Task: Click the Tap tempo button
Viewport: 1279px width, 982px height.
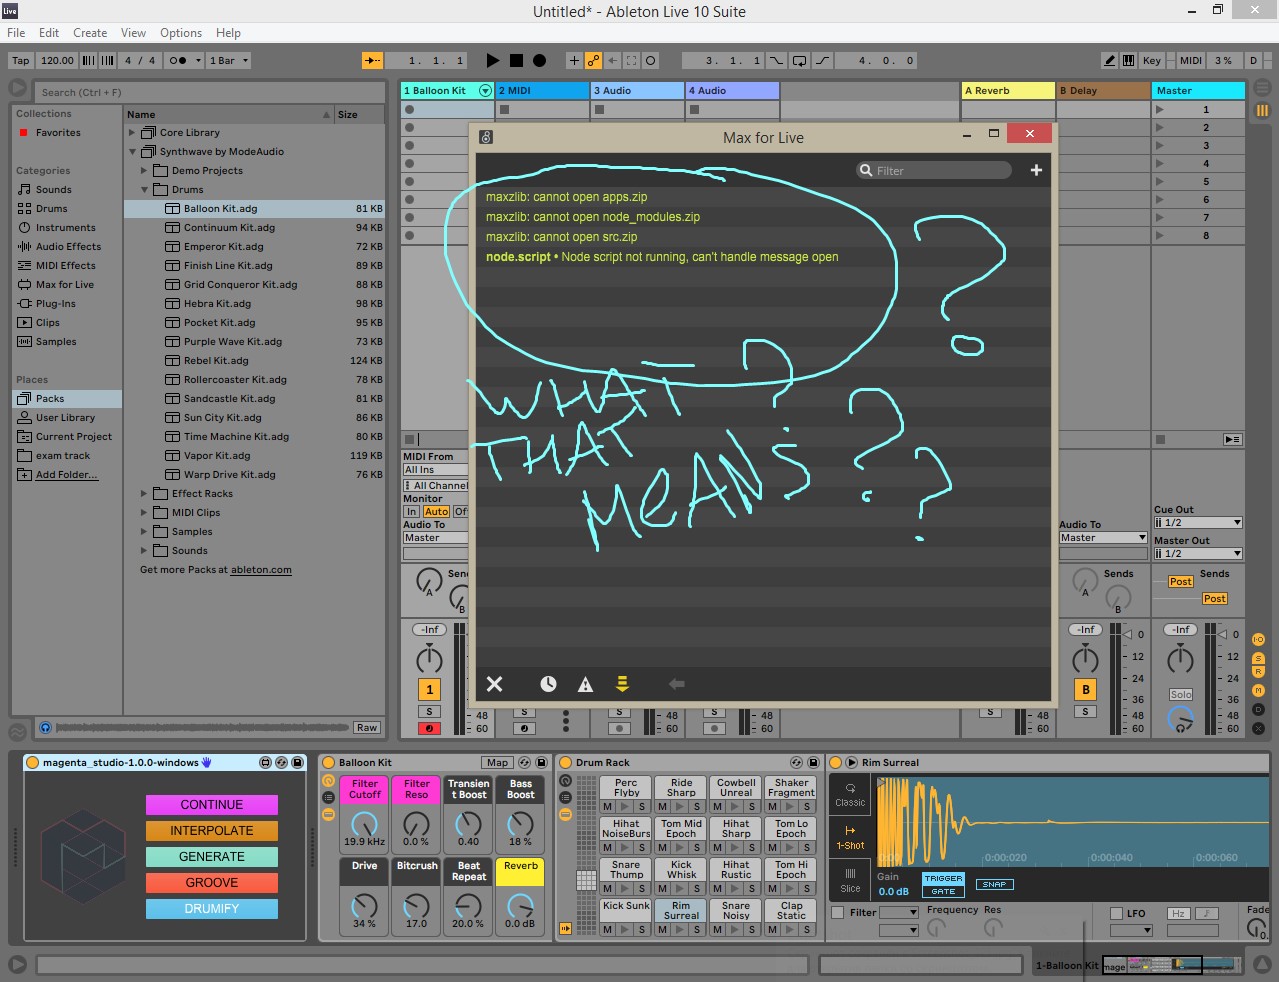Action: tap(20, 60)
